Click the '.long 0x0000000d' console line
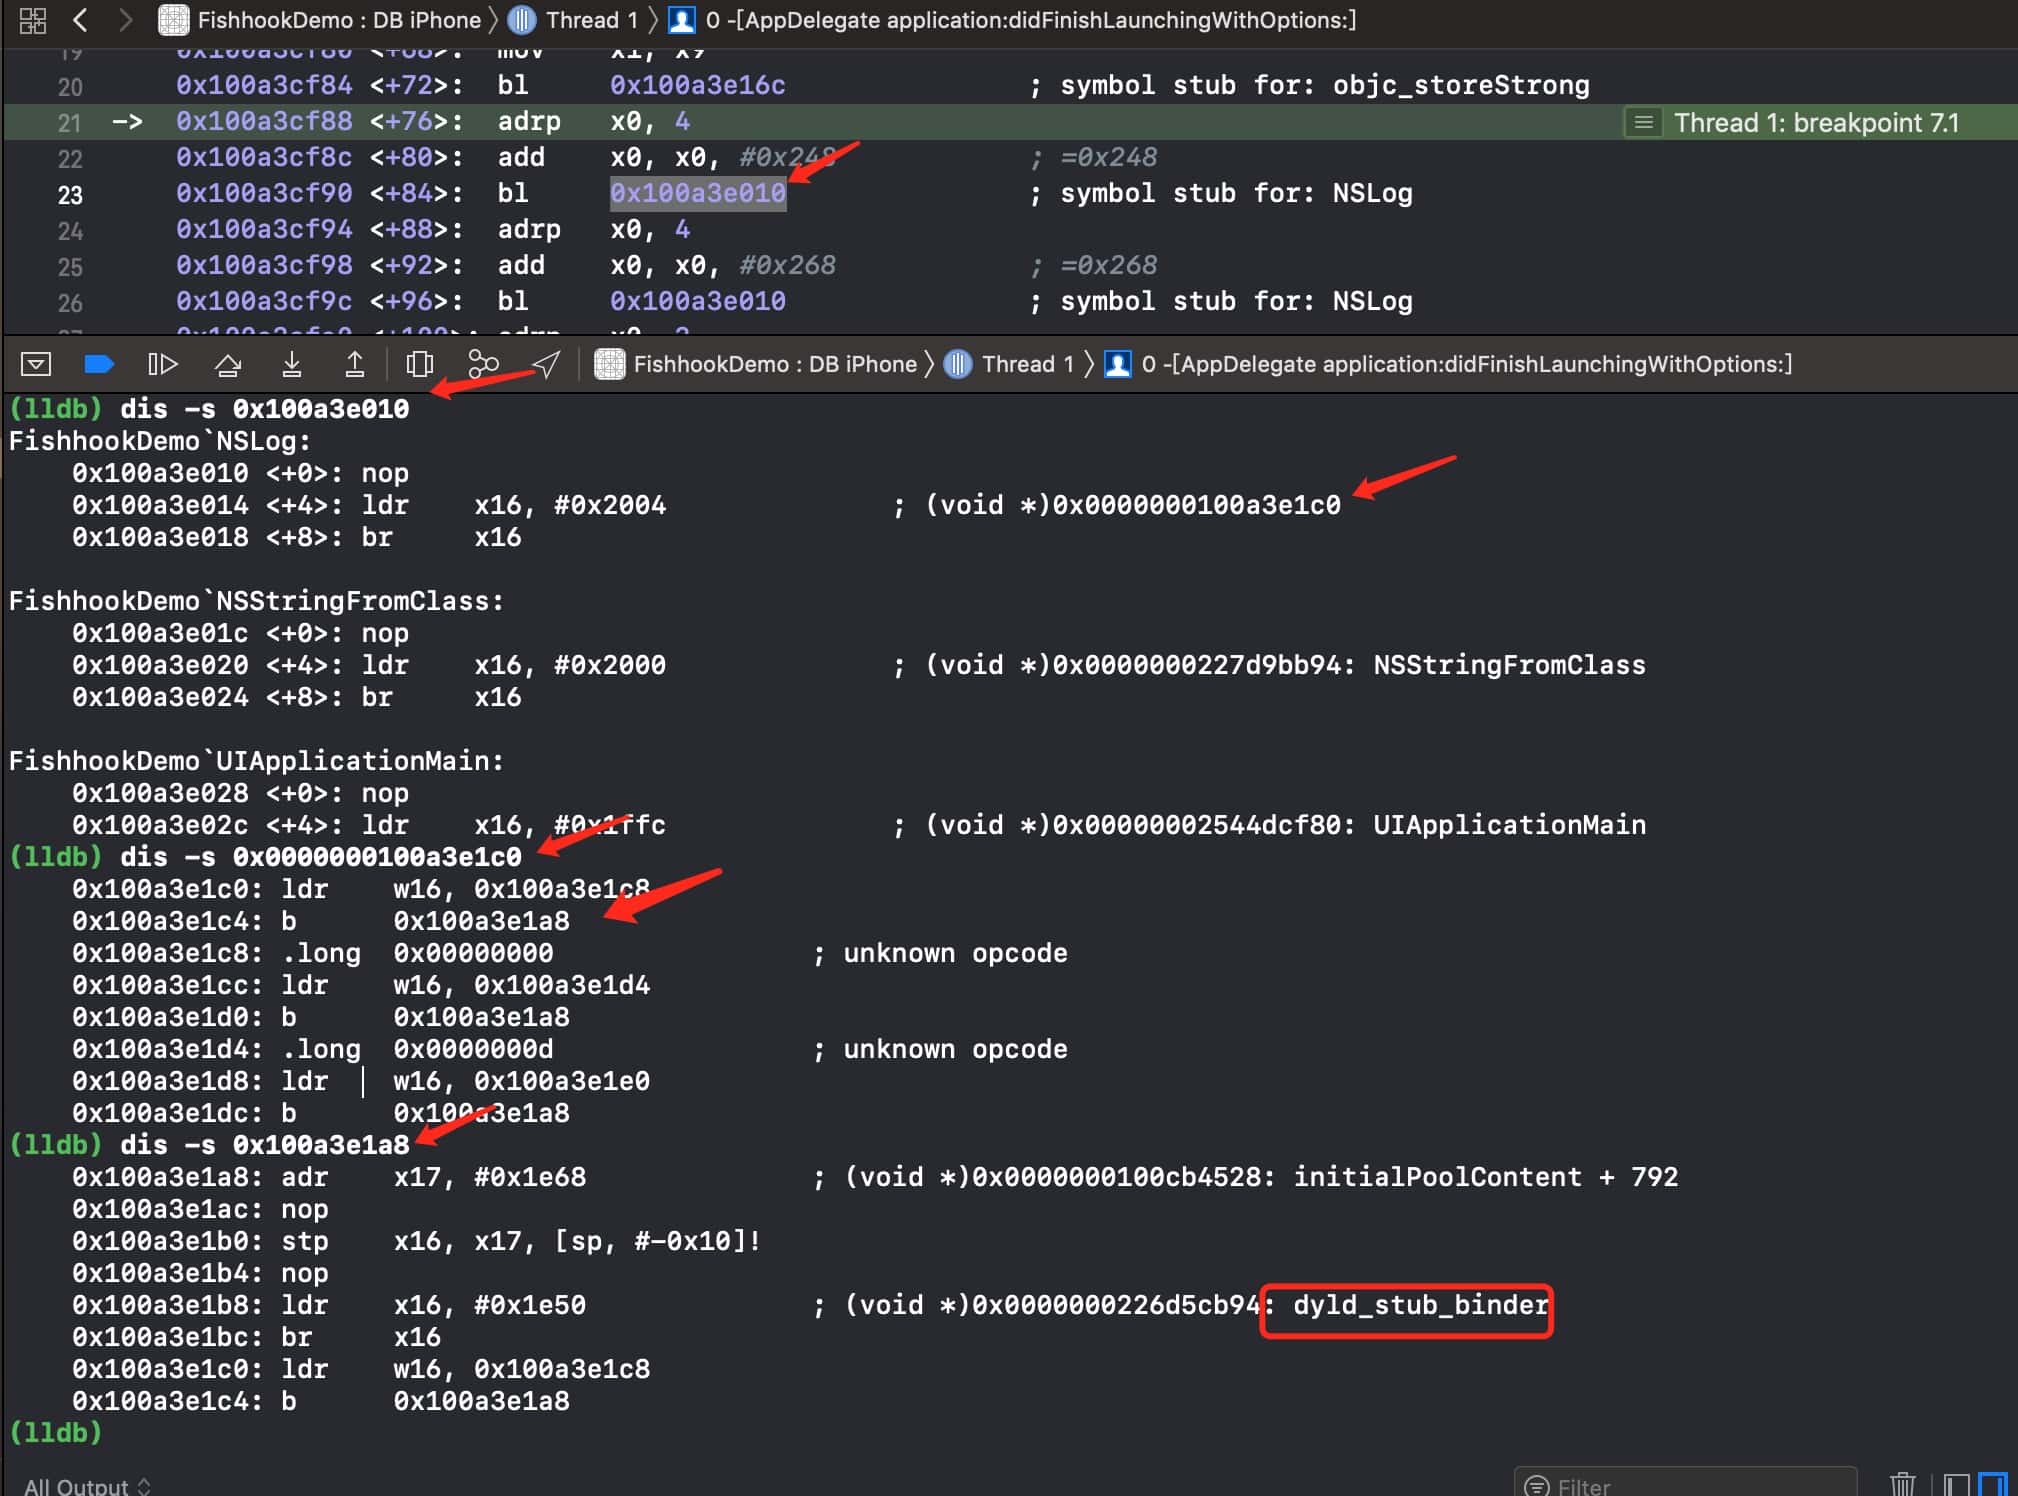This screenshot has width=2018, height=1496. 417,1049
